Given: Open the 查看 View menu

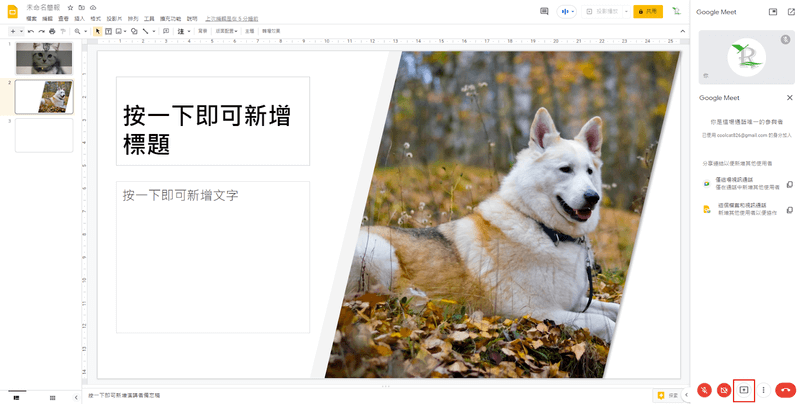Looking at the screenshot, I should coord(63,19).
